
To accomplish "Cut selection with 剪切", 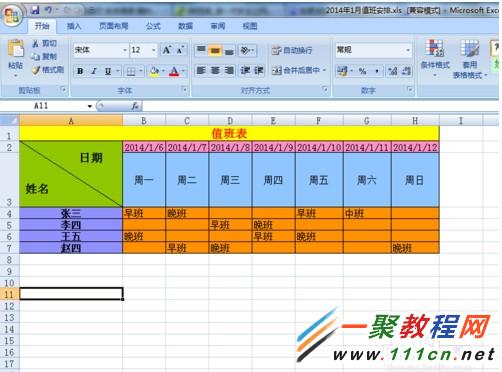I will coord(45,43).
